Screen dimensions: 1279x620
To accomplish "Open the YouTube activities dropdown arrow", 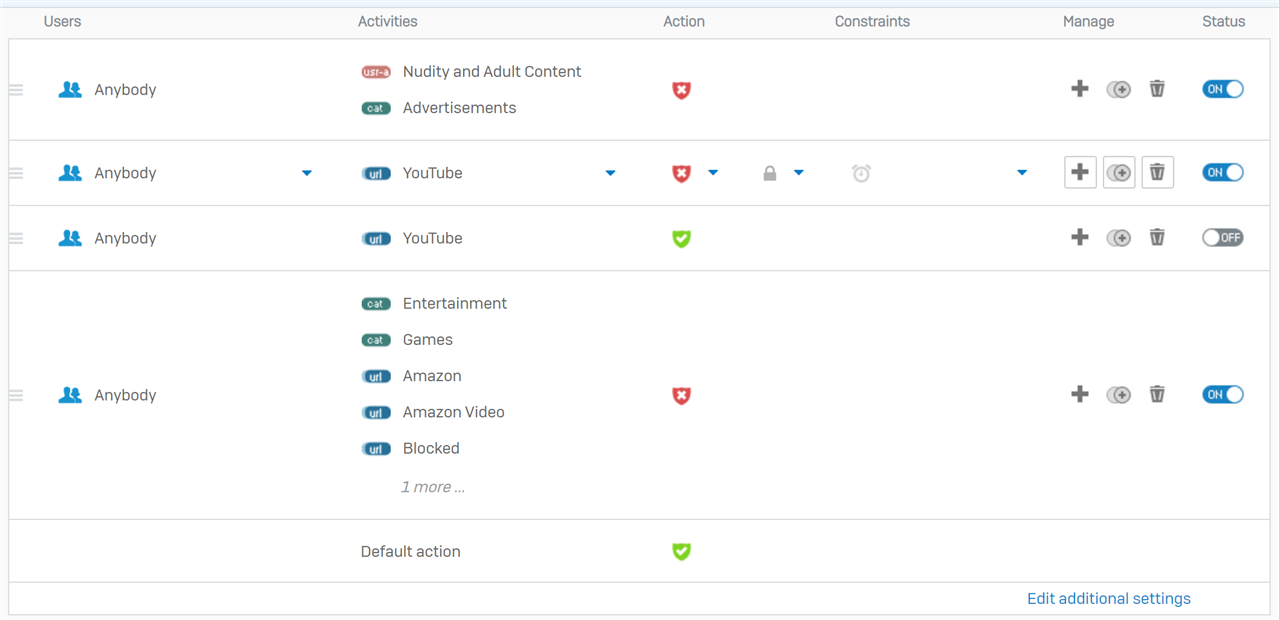I will [x=610, y=173].
